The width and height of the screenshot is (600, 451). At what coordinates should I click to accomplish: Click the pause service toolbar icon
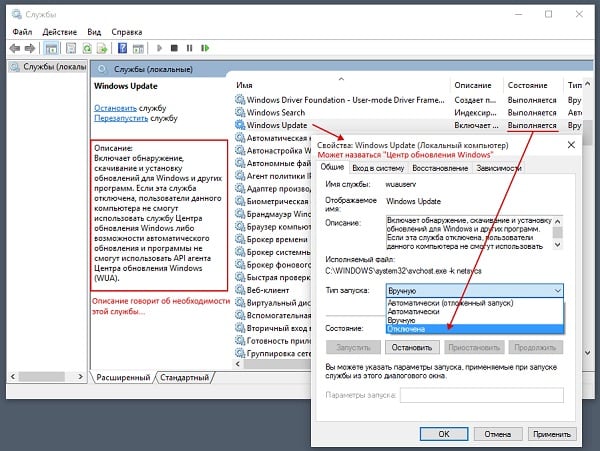pyautogui.click(x=188, y=47)
